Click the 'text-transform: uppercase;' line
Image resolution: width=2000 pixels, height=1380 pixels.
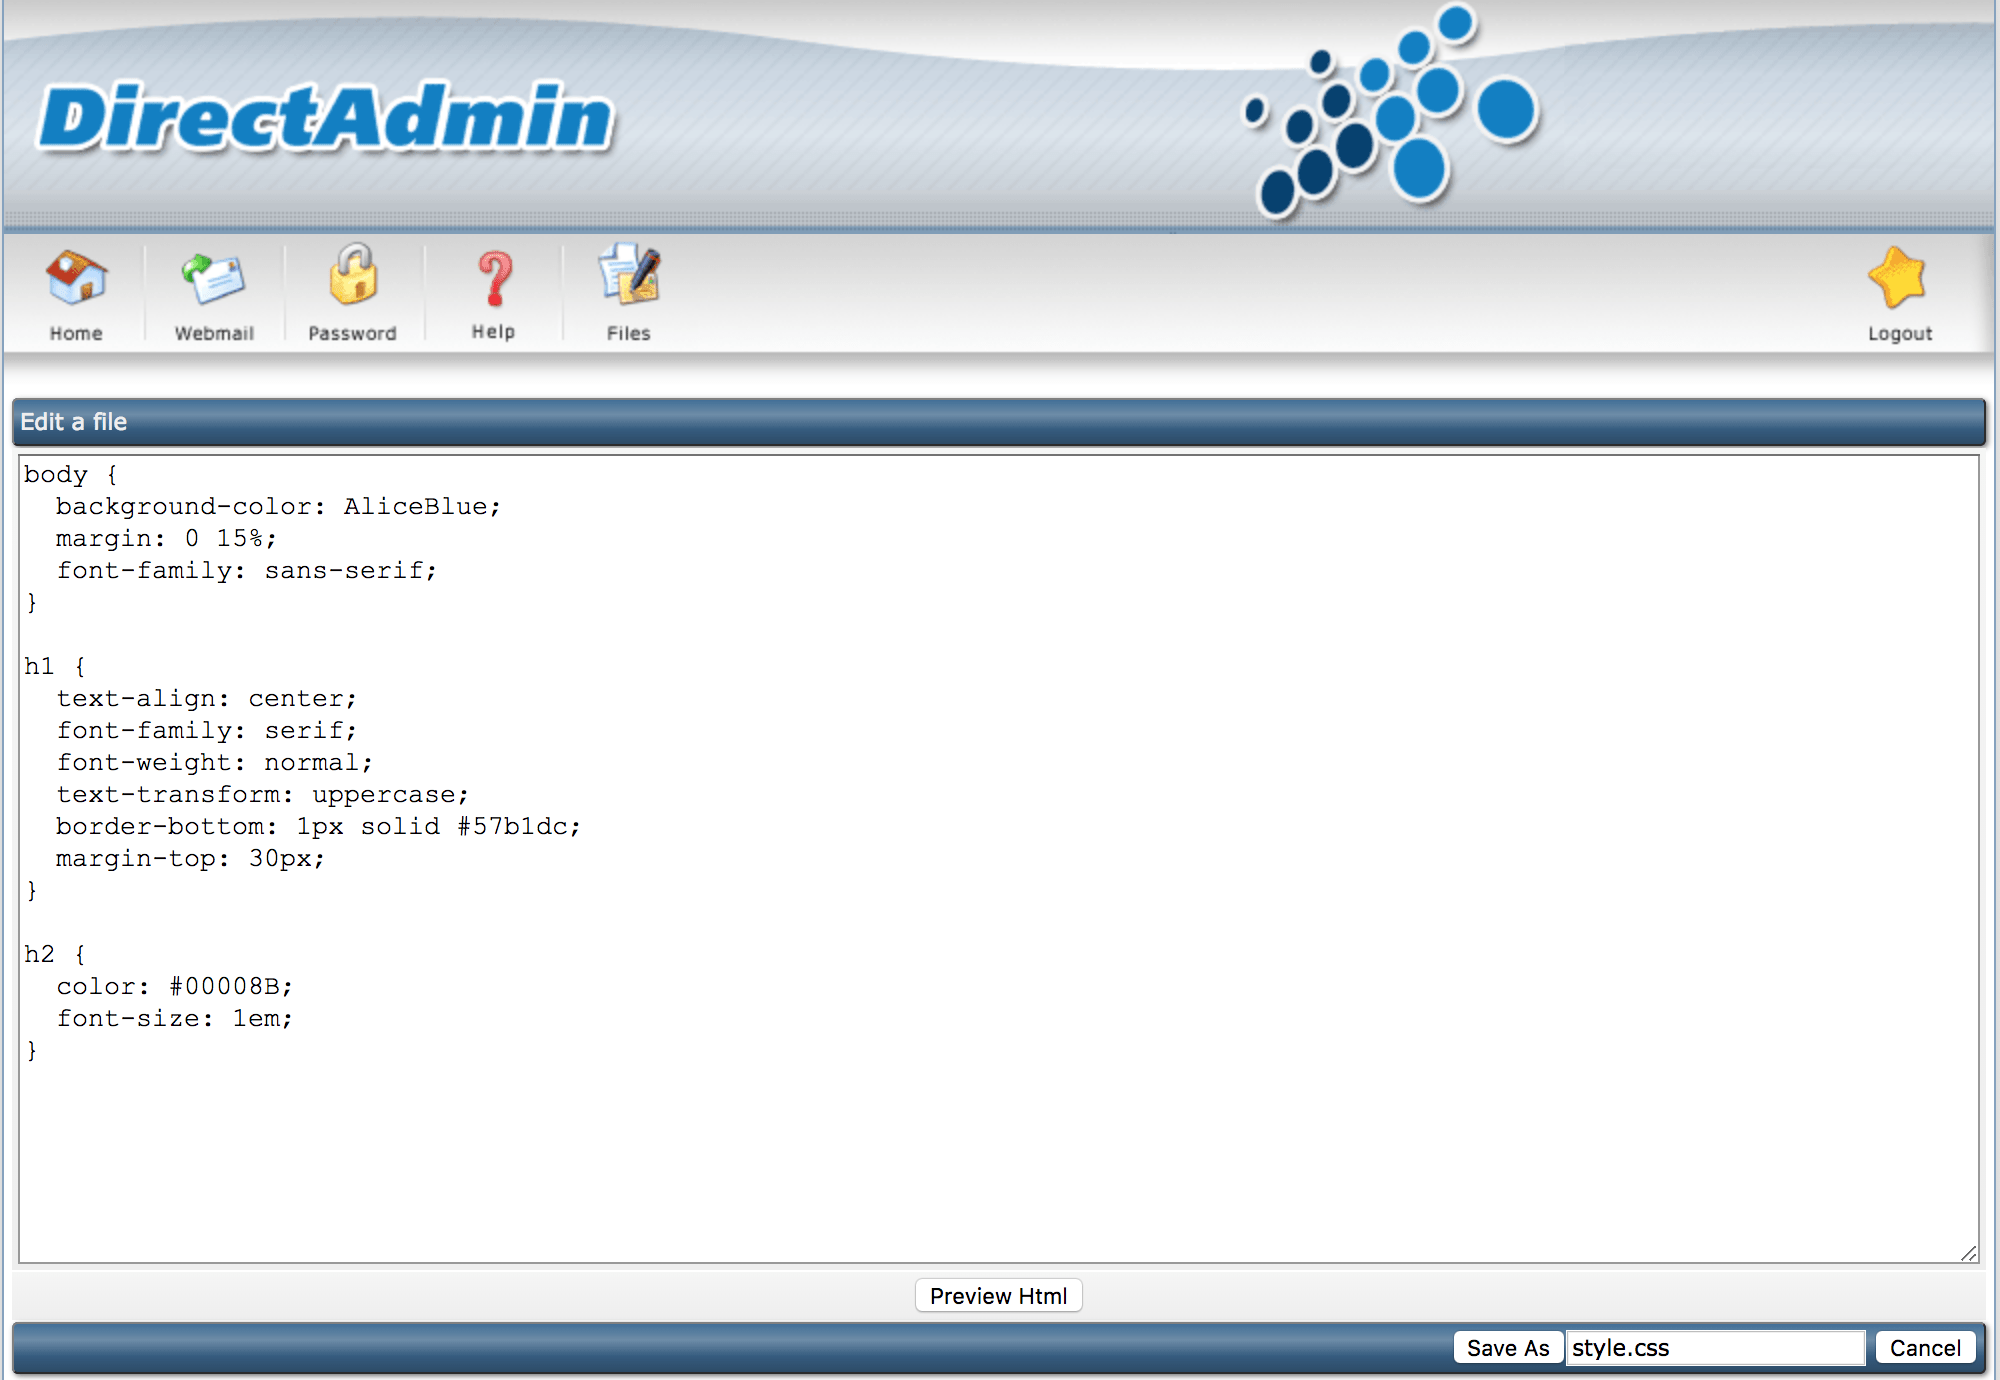coord(262,794)
